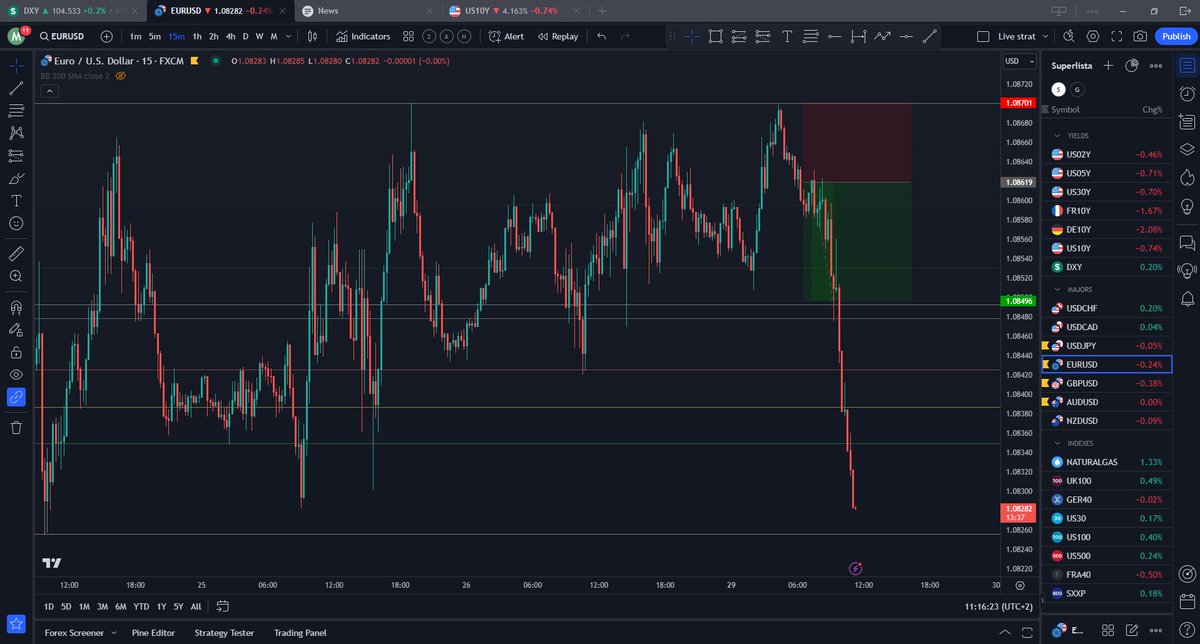
Task: Open the Pine Editor tab
Action: tap(154, 633)
